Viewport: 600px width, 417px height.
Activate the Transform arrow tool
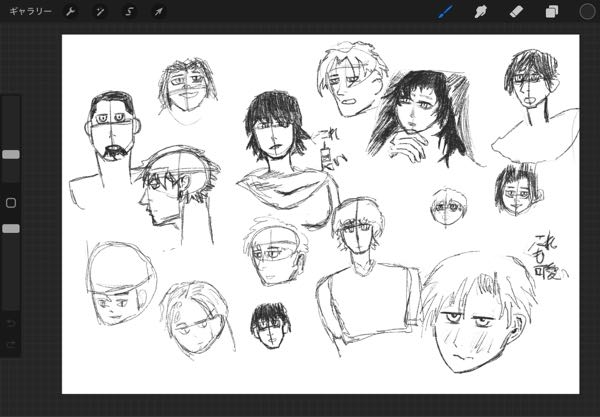(158, 12)
